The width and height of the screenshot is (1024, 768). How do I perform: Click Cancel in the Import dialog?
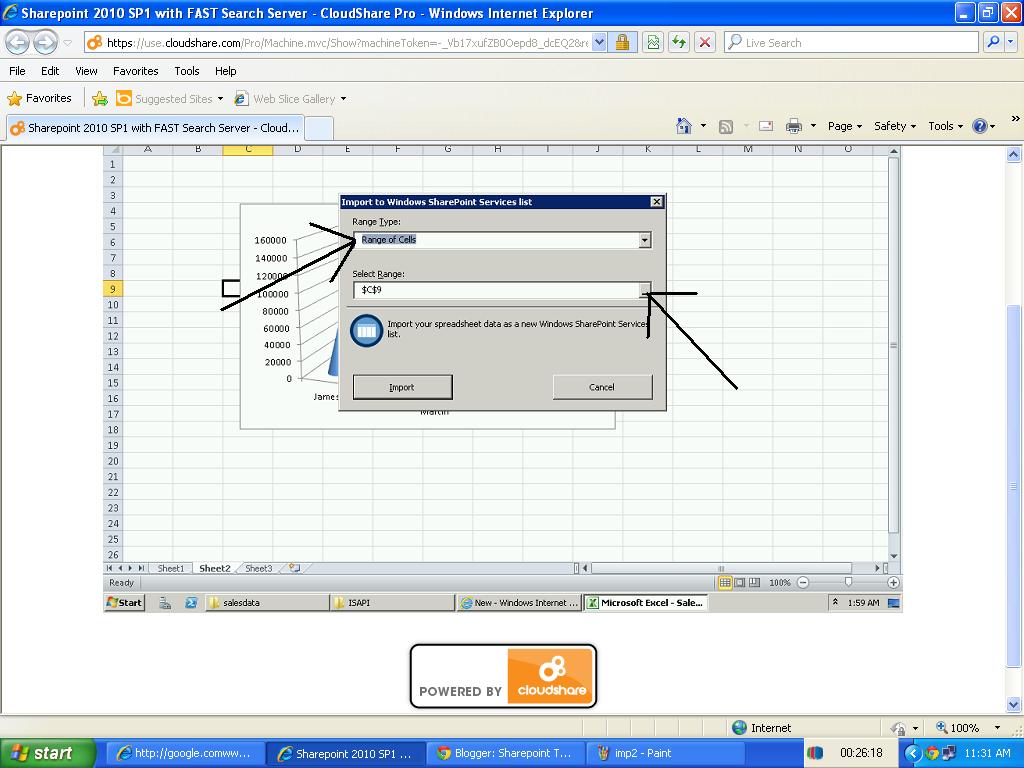602,387
